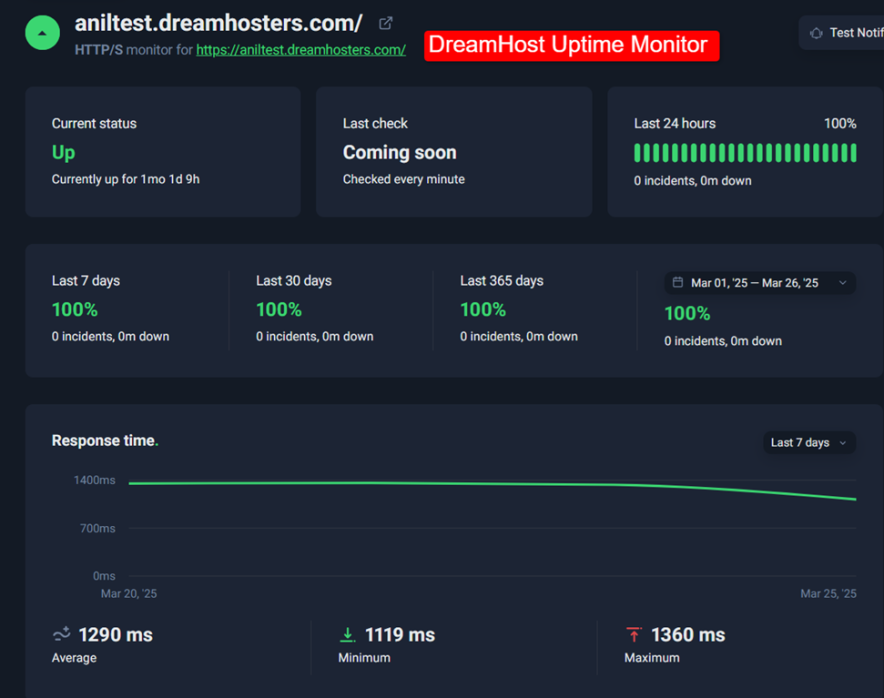Click the 'Response time.' heading
The height and width of the screenshot is (698, 884).
105,440
